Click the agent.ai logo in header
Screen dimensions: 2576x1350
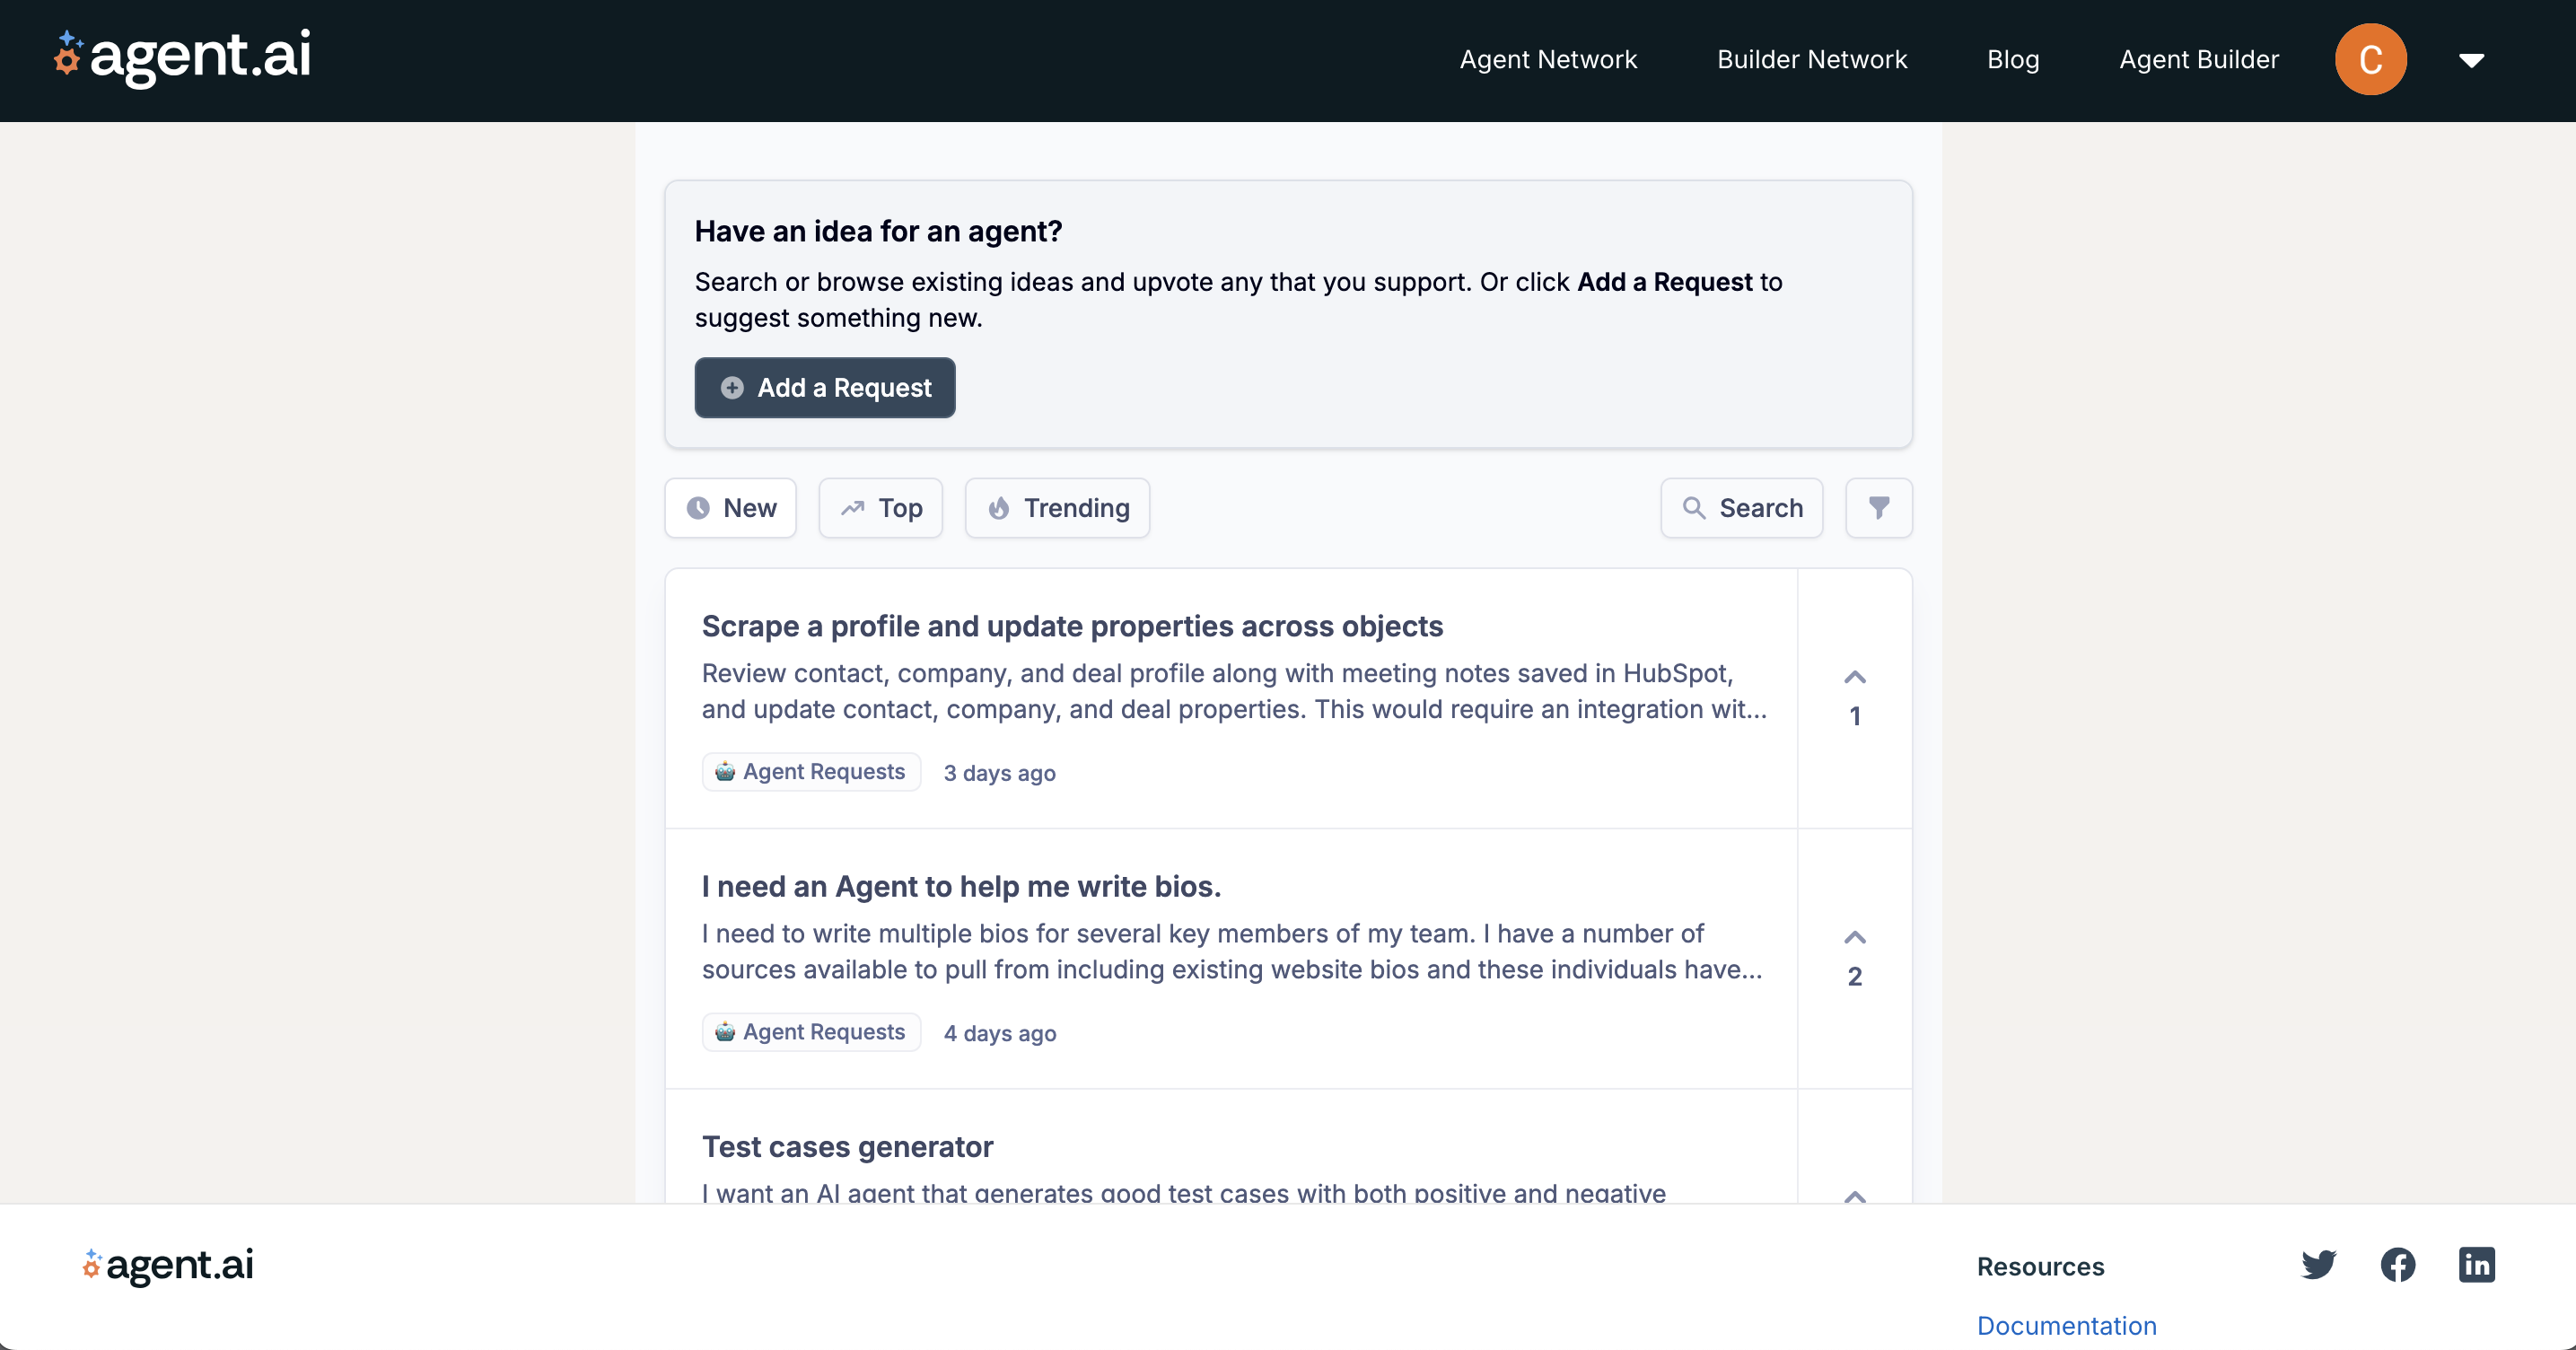183,57
